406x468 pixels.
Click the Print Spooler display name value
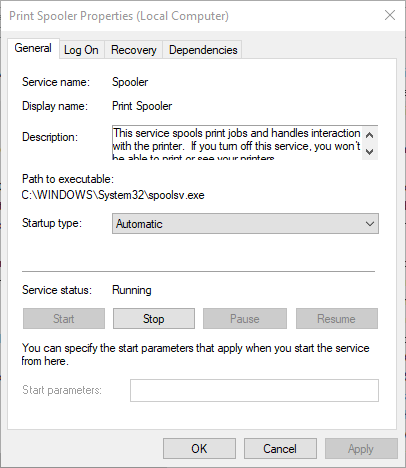[142, 106]
